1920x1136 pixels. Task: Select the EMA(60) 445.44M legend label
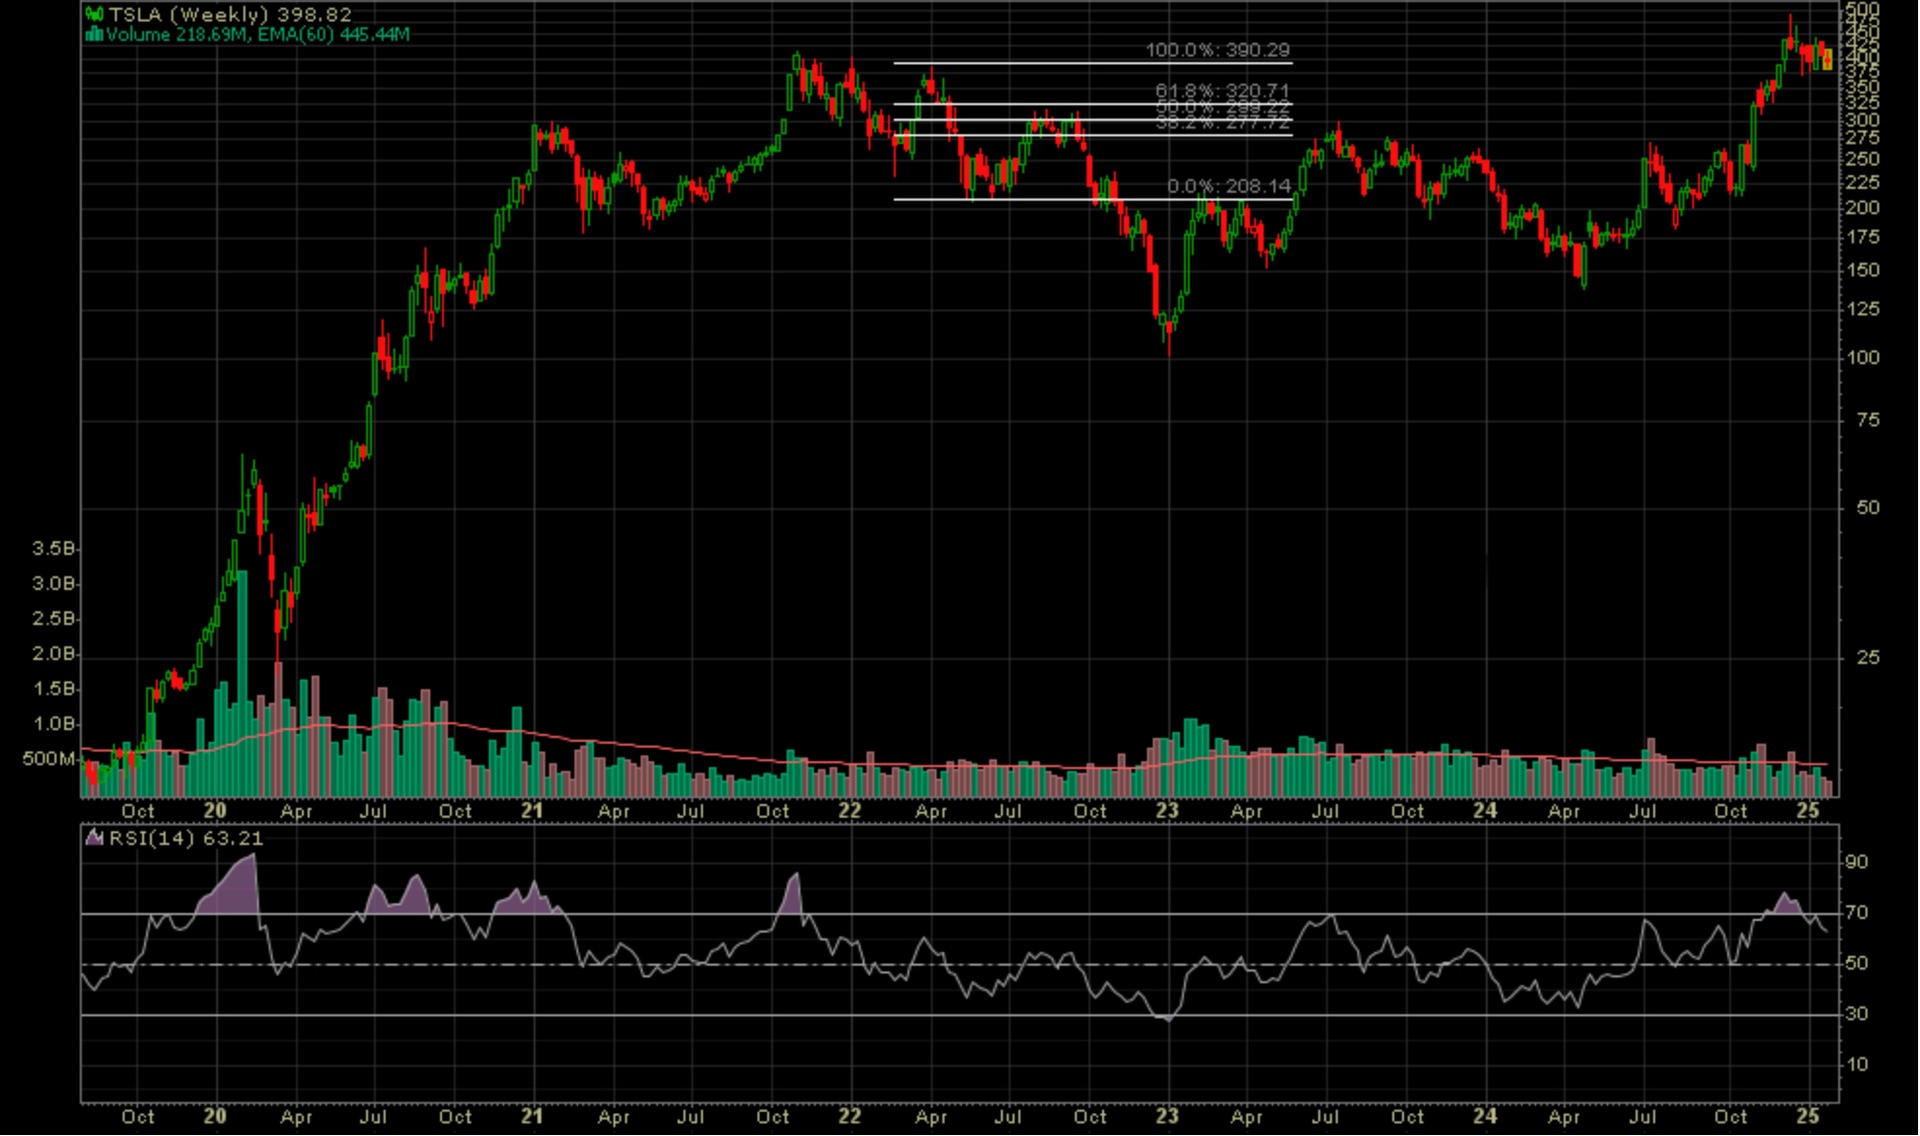coord(333,34)
